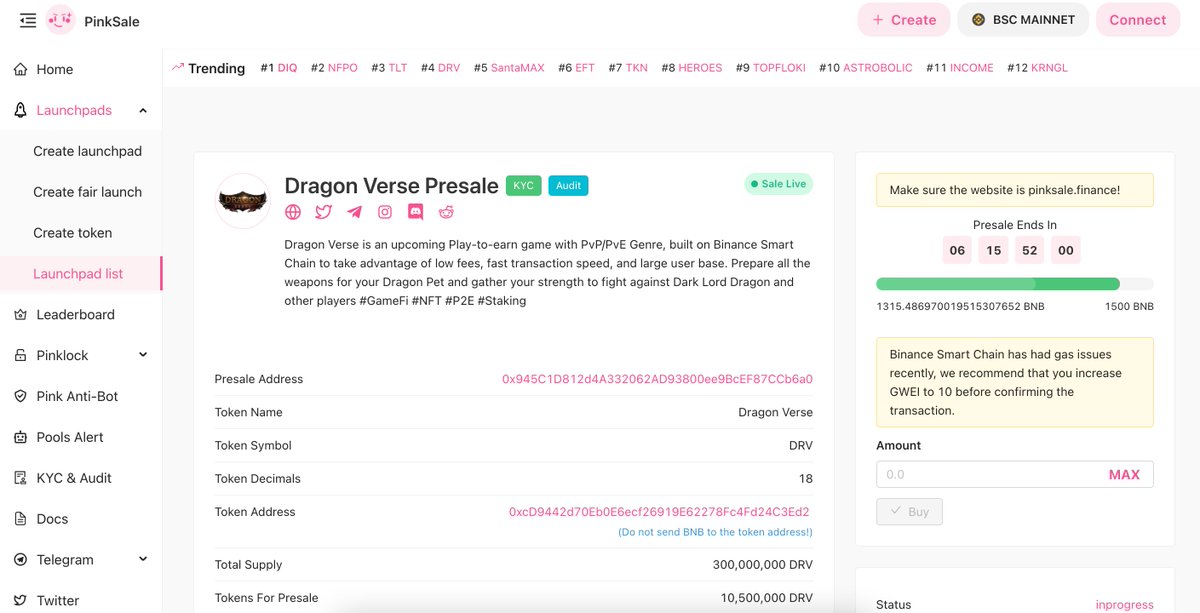Open the Discord community icon
Viewport: 1200px width, 613px height.
(x=415, y=211)
